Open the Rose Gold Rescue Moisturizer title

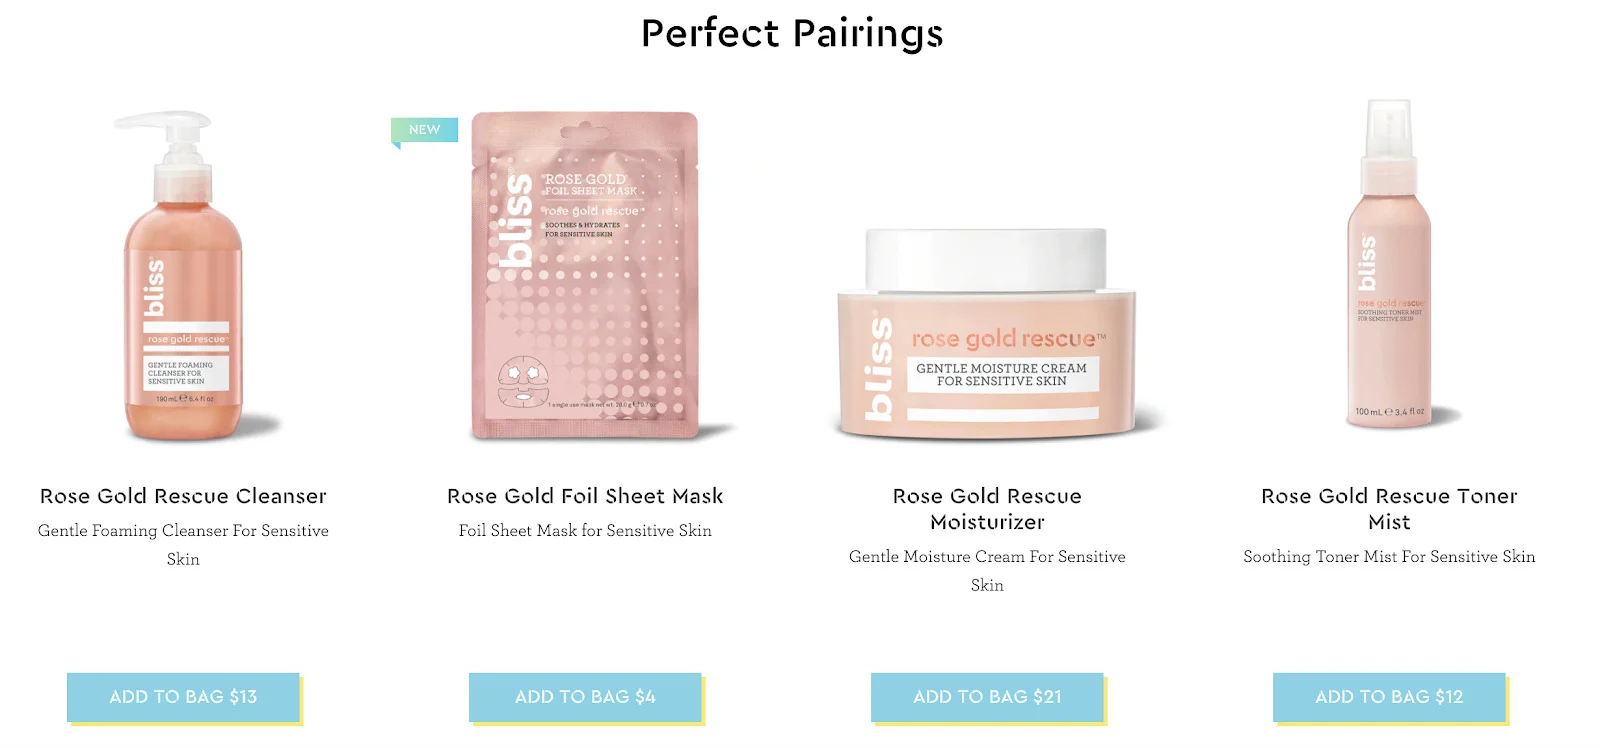point(987,509)
